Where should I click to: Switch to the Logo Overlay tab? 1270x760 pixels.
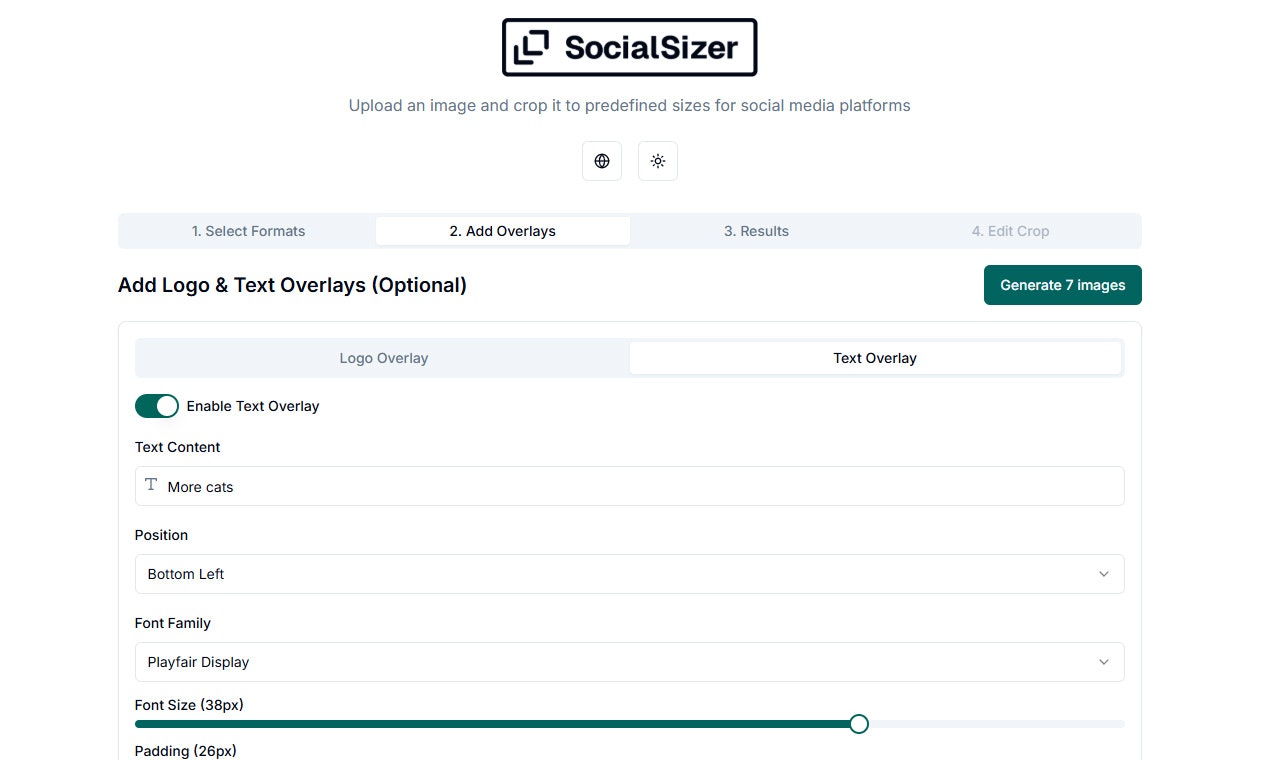pyautogui.click(x=384, y=358)
